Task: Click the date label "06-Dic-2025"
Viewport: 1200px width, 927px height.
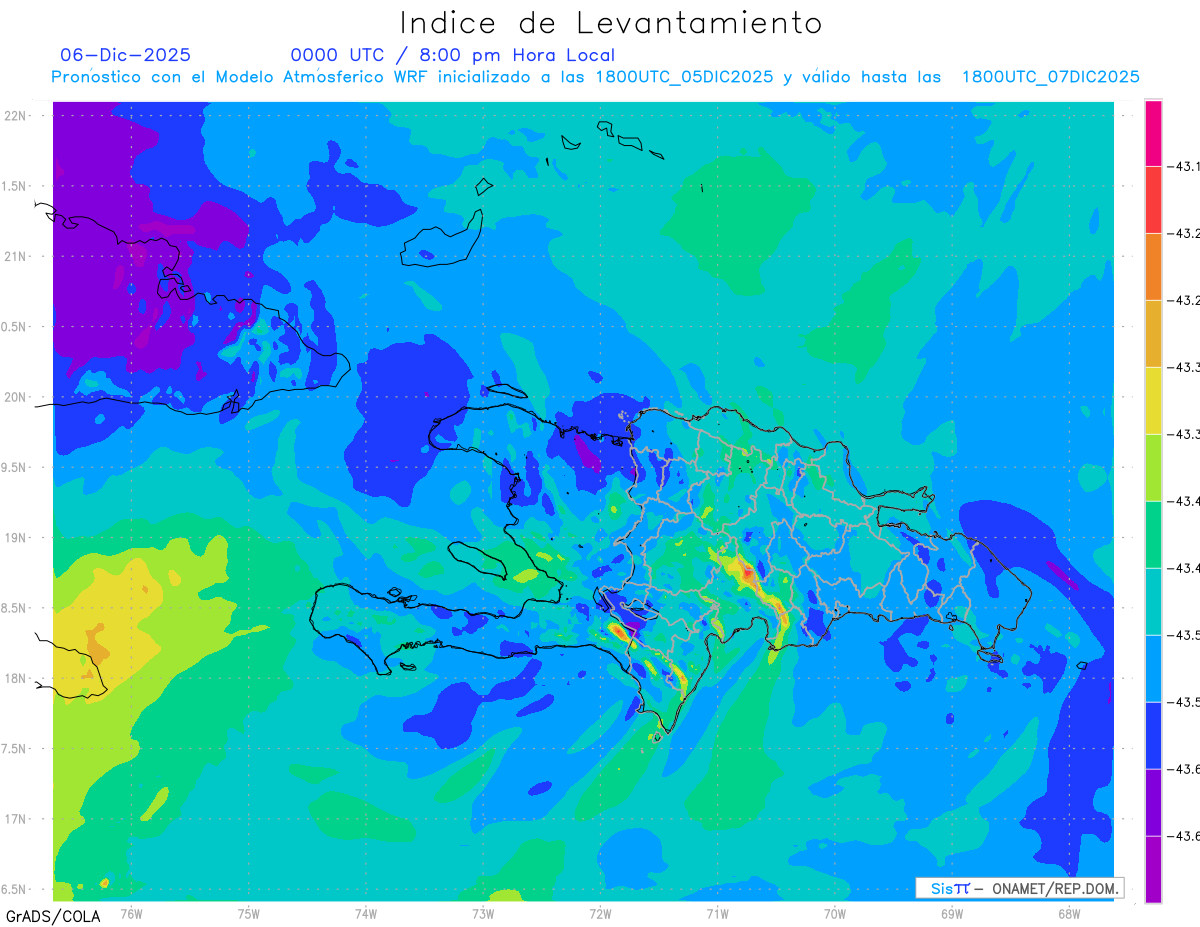Action: [x=125, y=55]
